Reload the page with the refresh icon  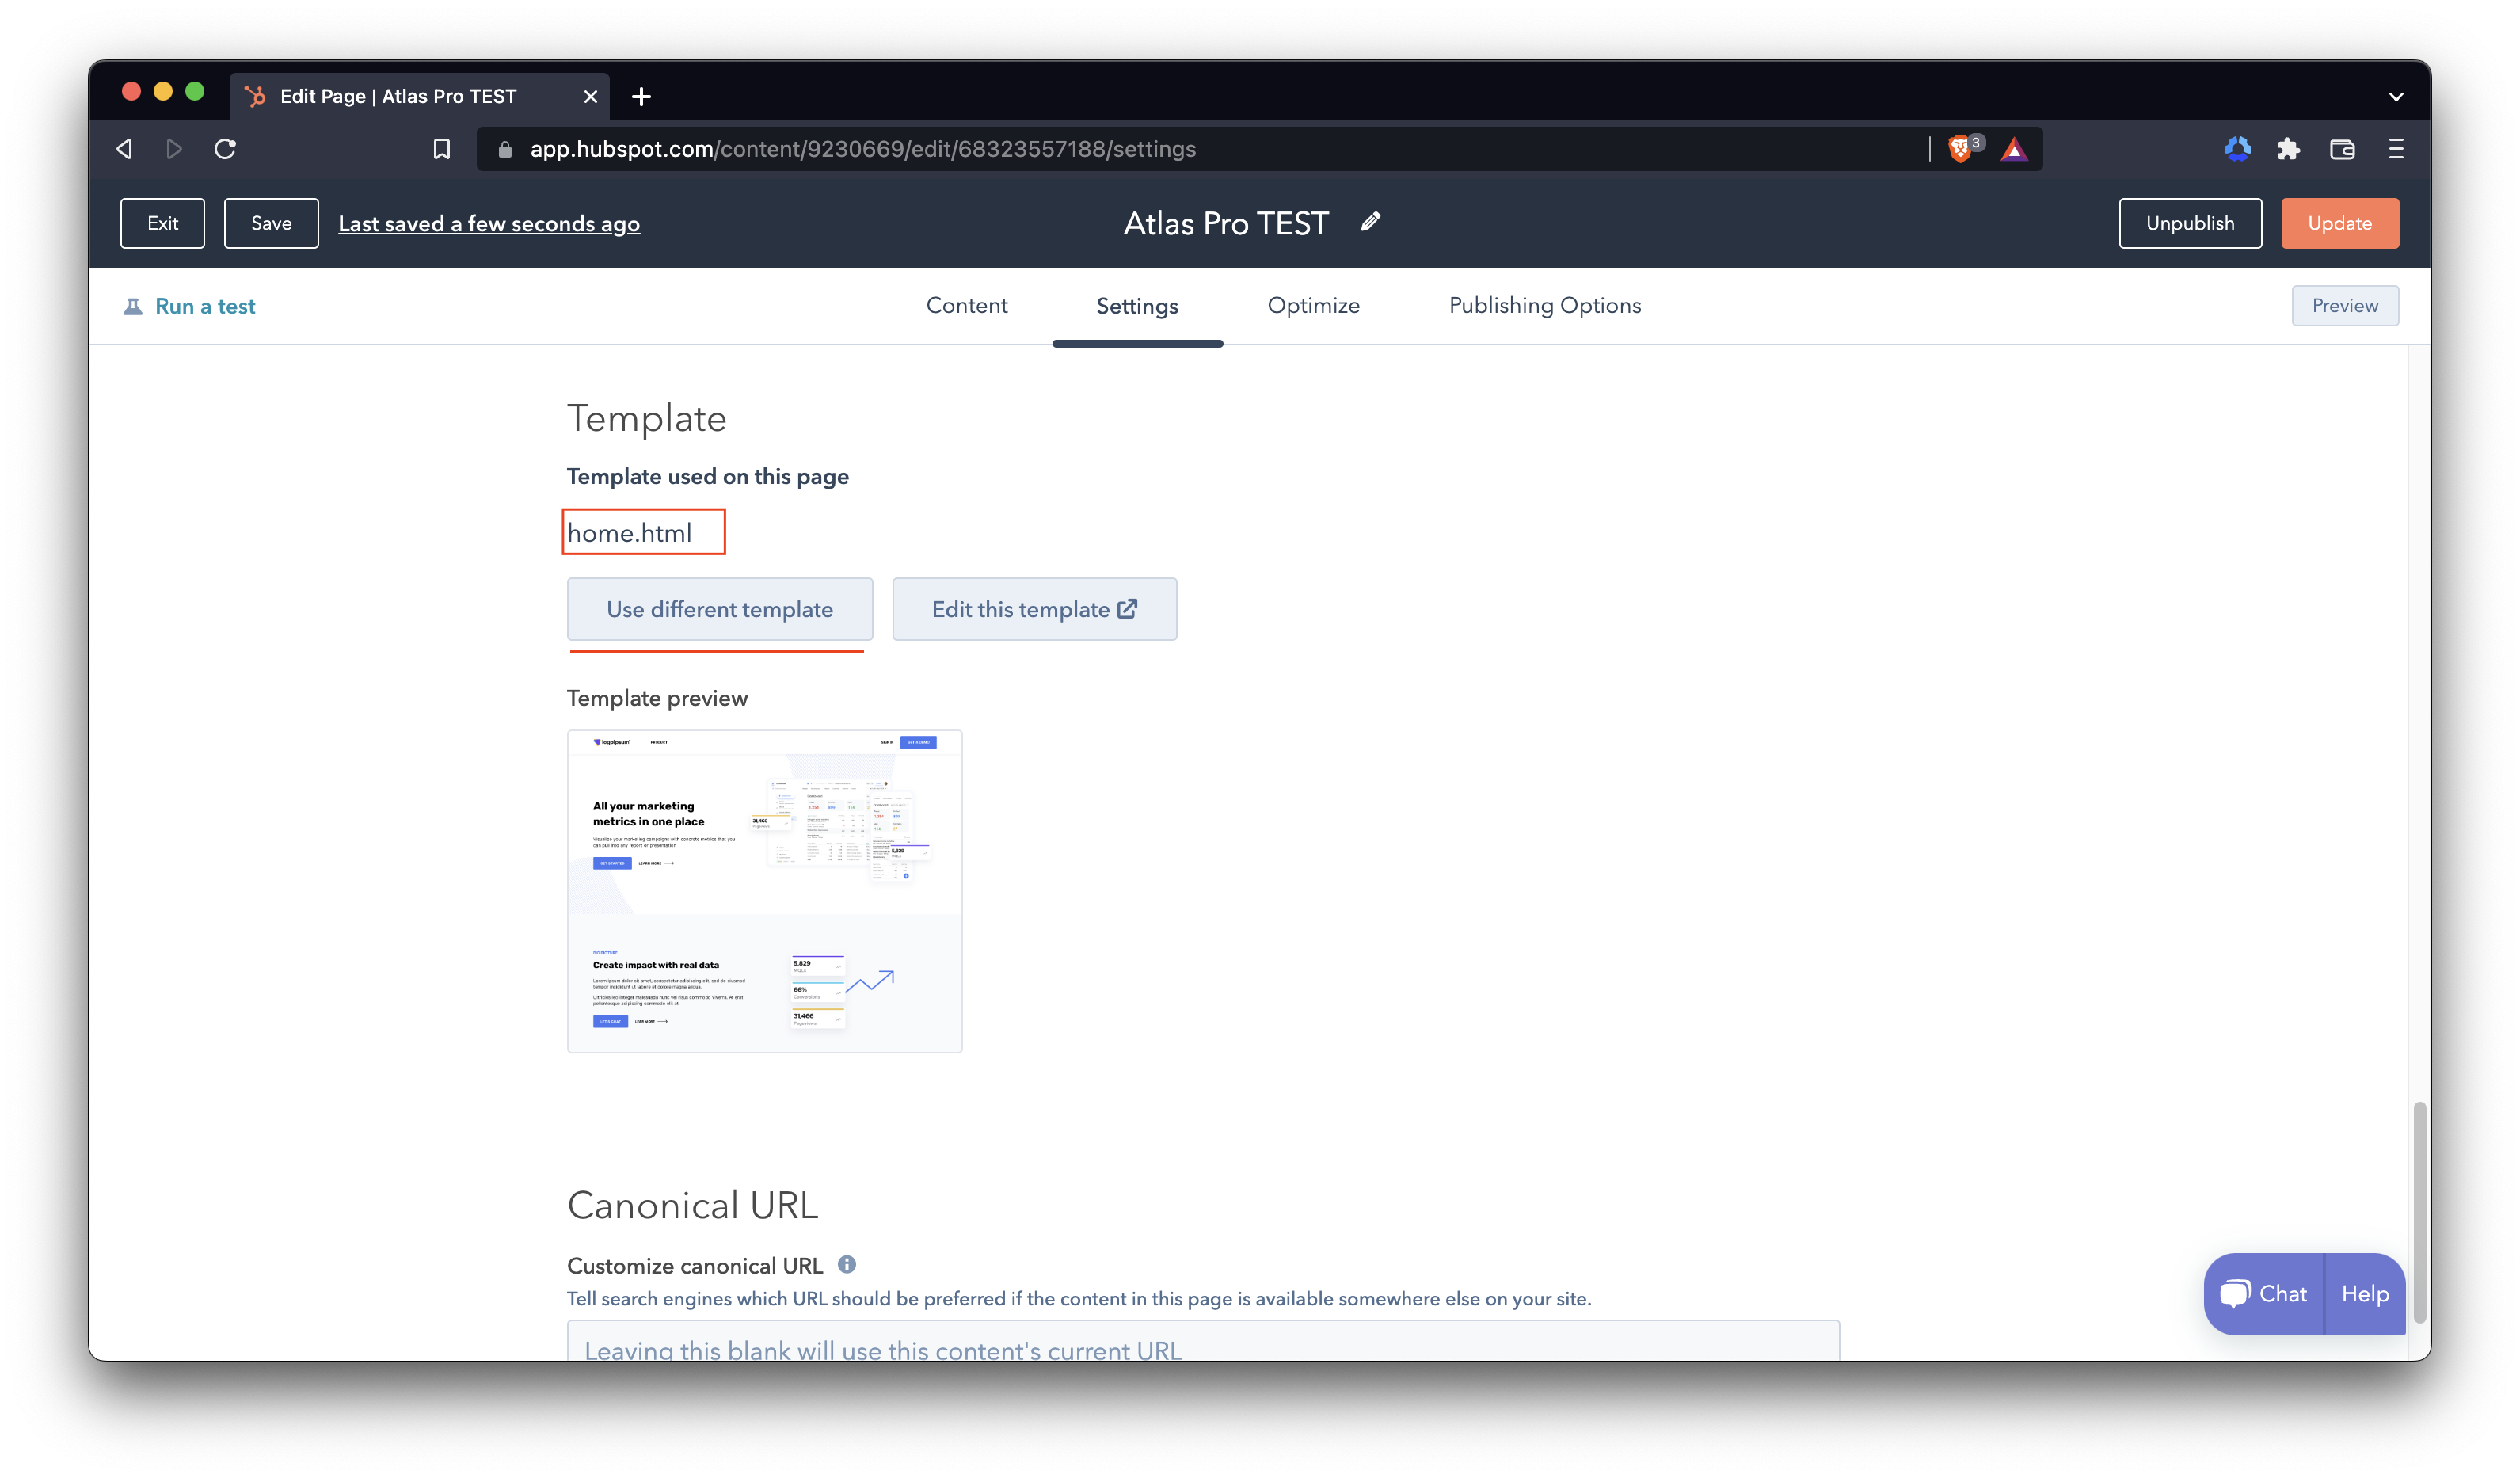225,149
